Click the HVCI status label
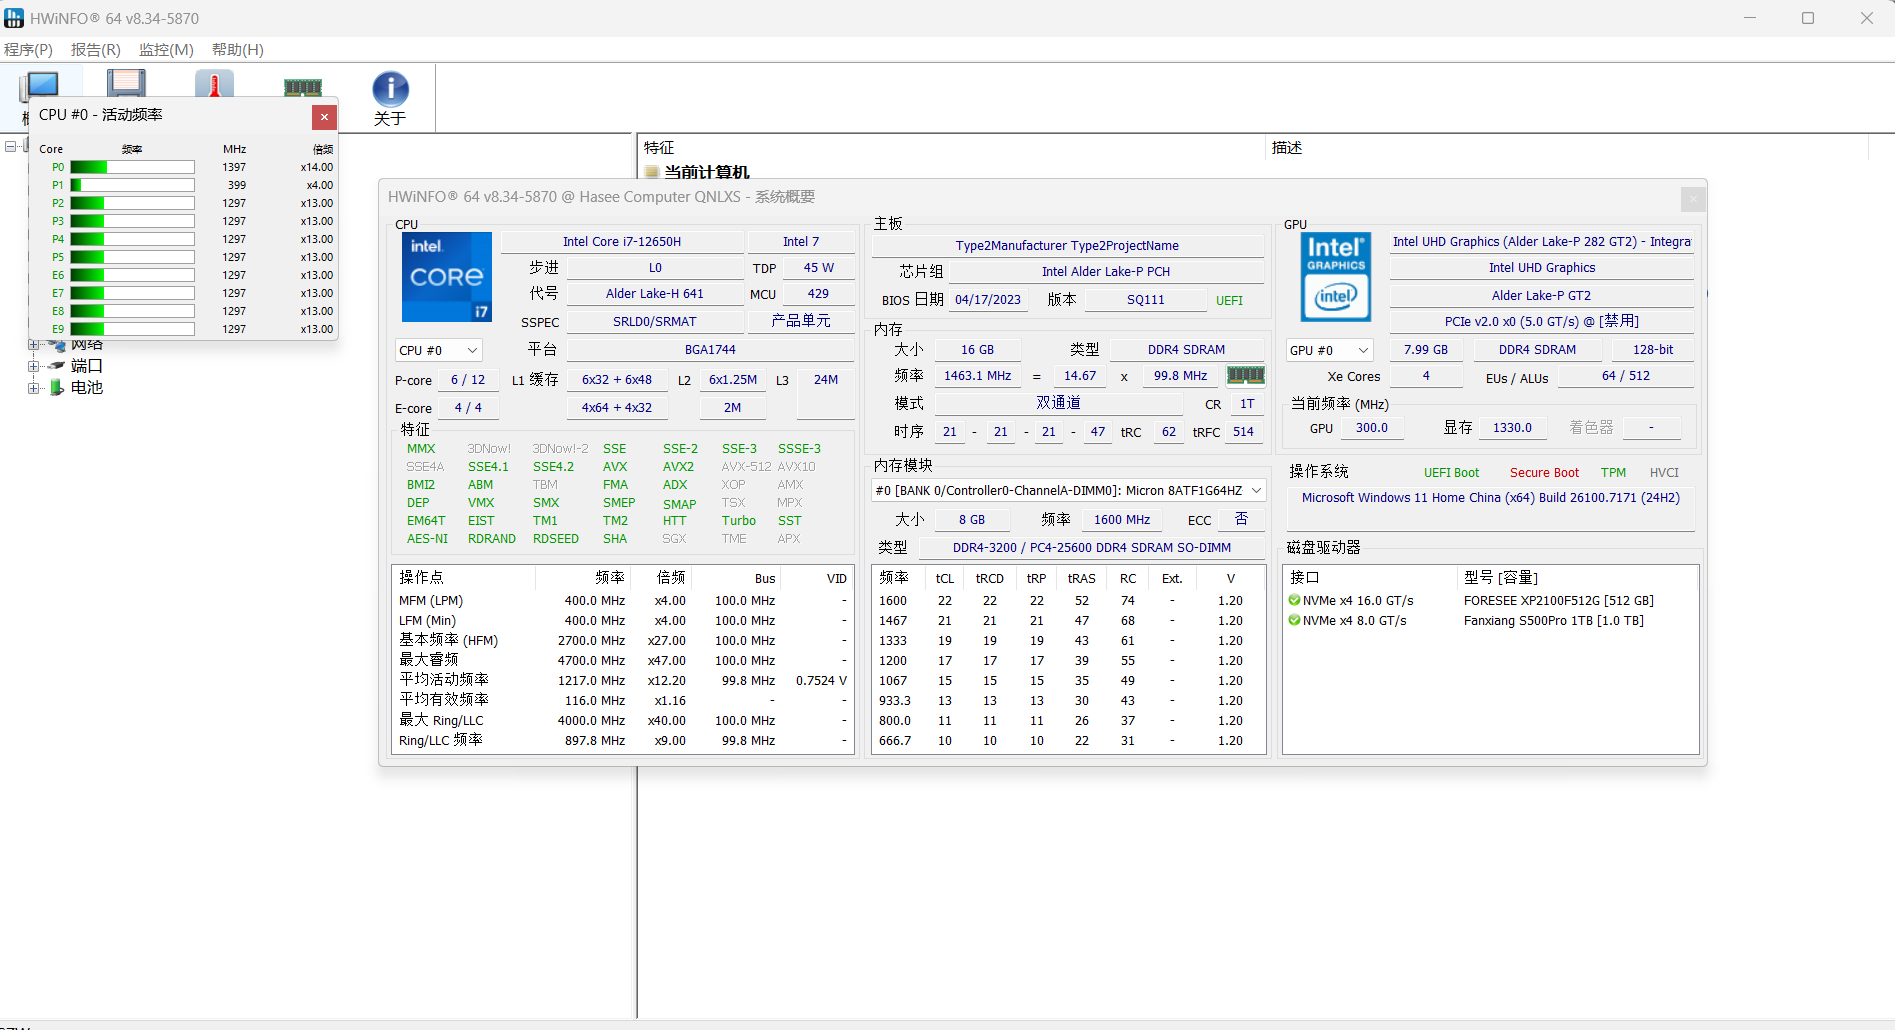This screenshot has width=1895, height=1030. [1664, 472]
